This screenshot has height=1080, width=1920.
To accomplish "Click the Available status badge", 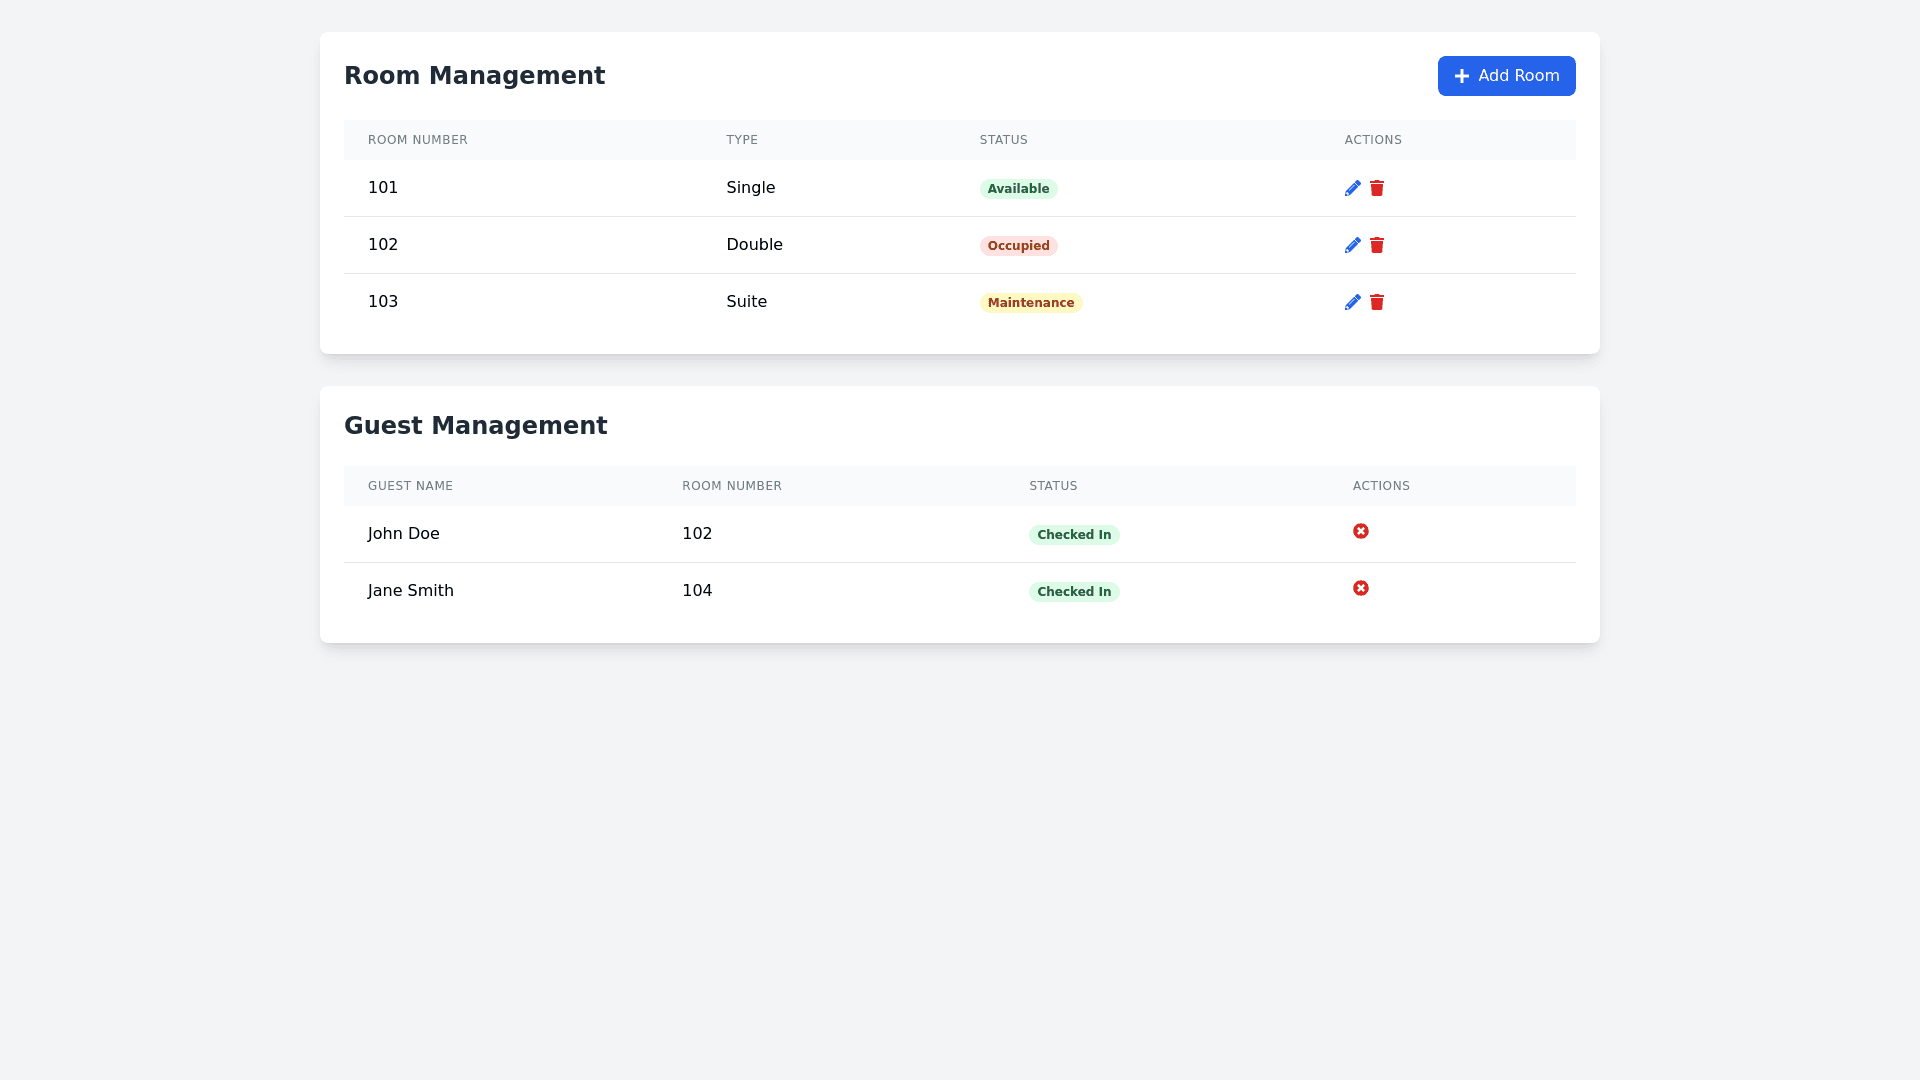I will (x=1018, y=189).
